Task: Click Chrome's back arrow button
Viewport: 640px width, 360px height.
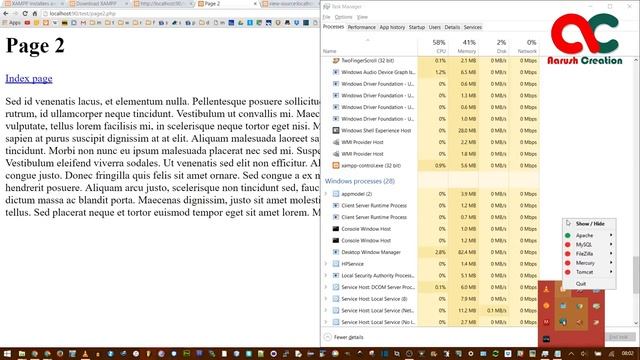Action: tap(5, 13)
